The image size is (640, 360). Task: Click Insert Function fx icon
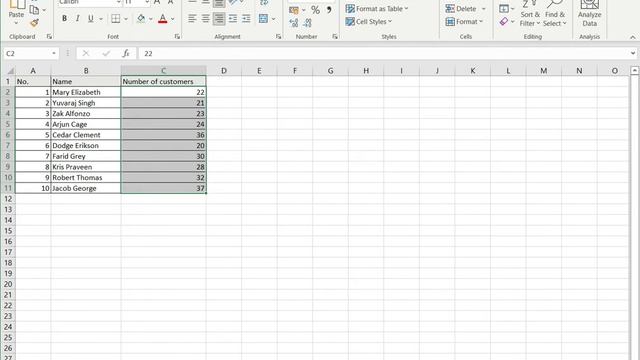(126, 53)
